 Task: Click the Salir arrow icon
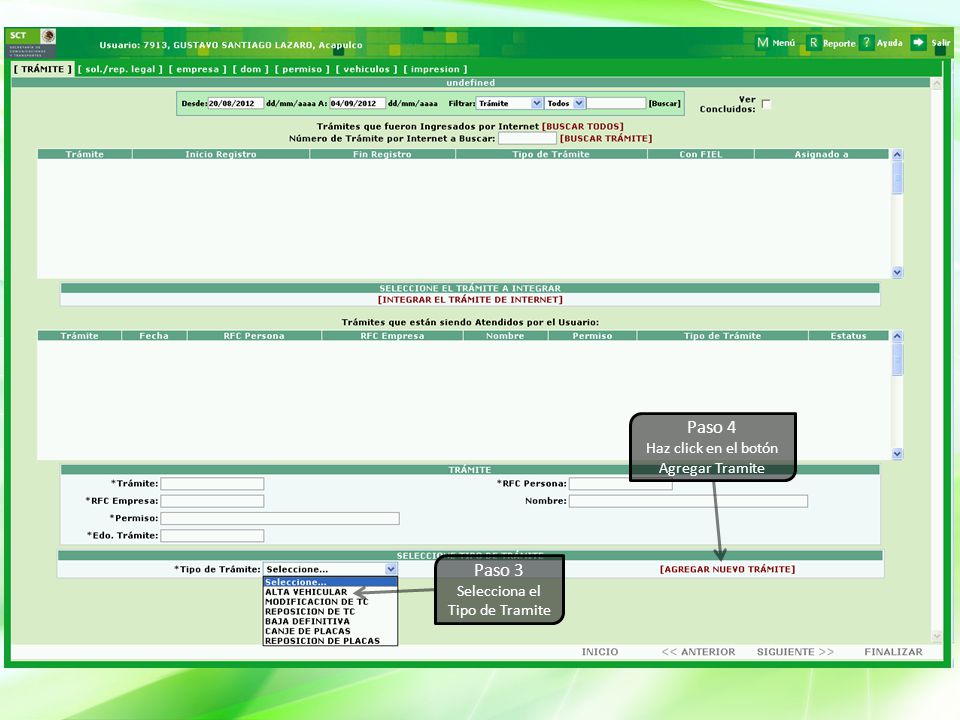[x=918, y=42]
